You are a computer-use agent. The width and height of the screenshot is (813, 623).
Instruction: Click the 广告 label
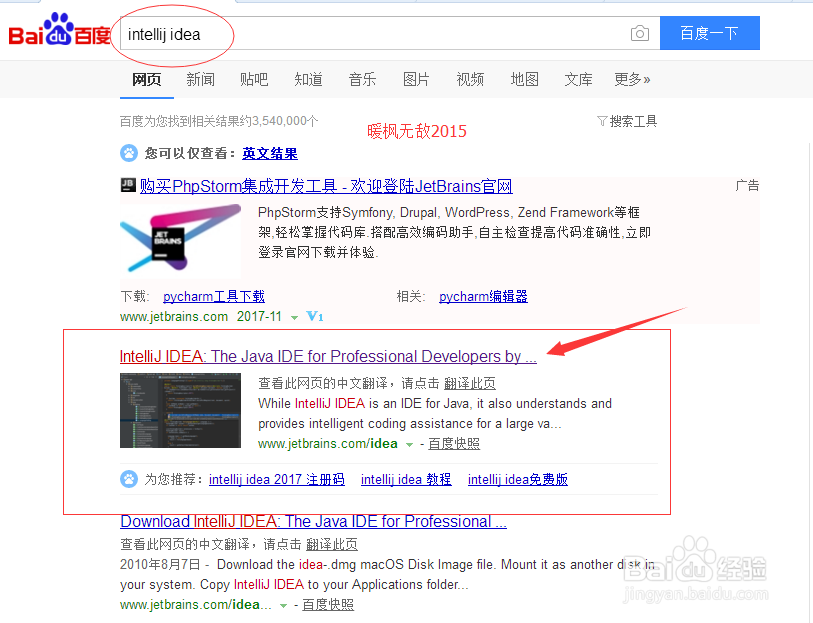pyautogui.click(x=747, y=186)
